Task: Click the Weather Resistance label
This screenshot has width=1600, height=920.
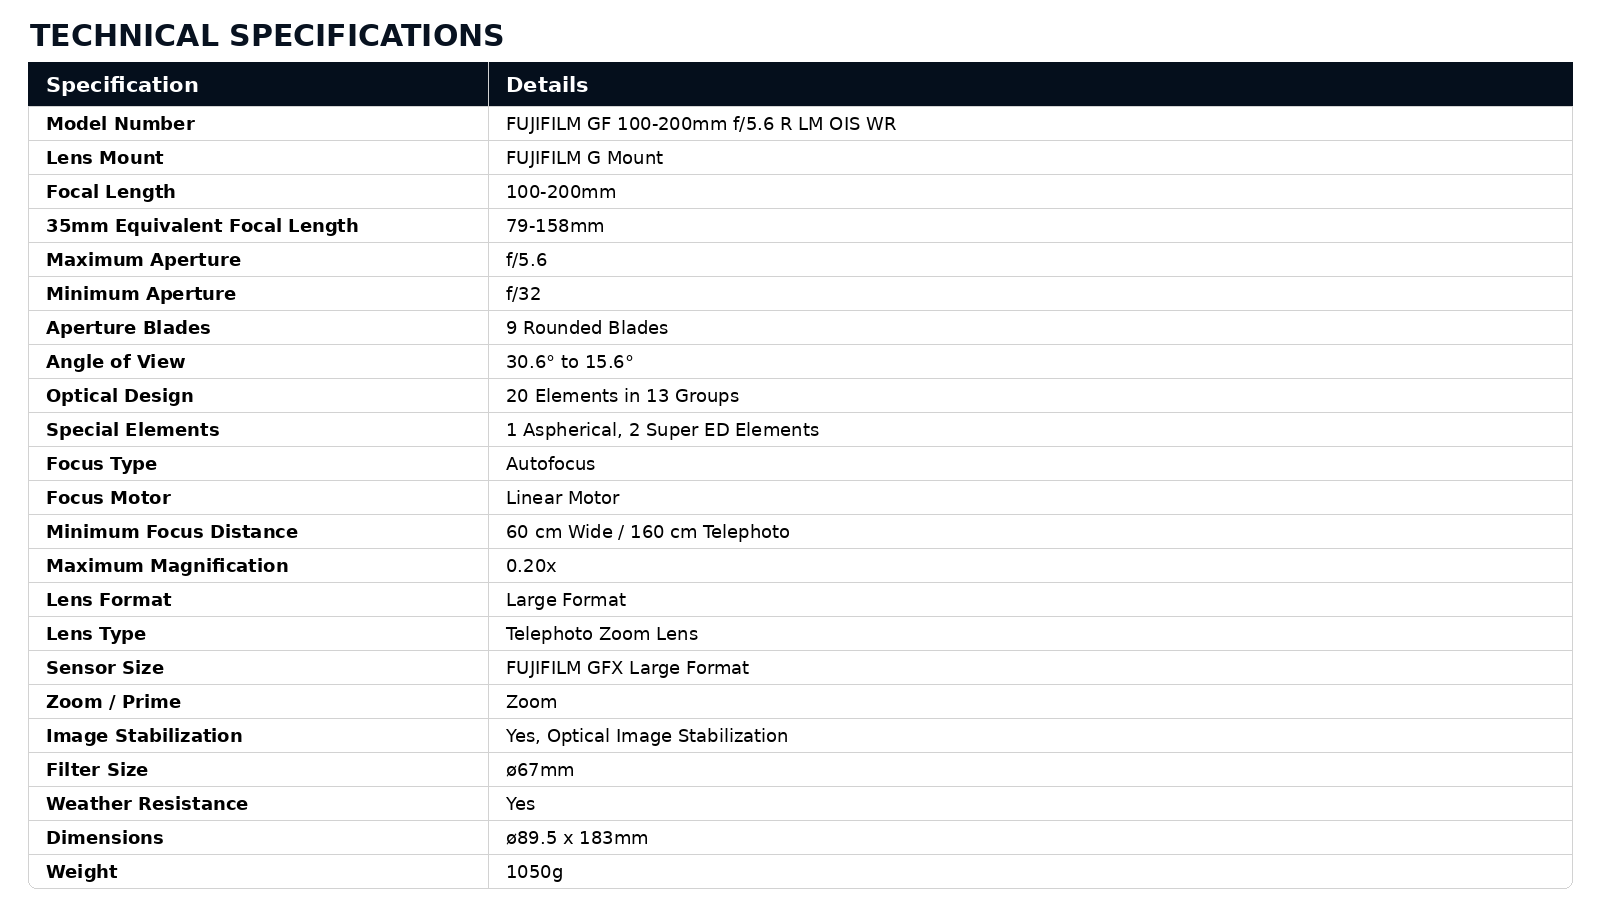Action: point(147,804)
